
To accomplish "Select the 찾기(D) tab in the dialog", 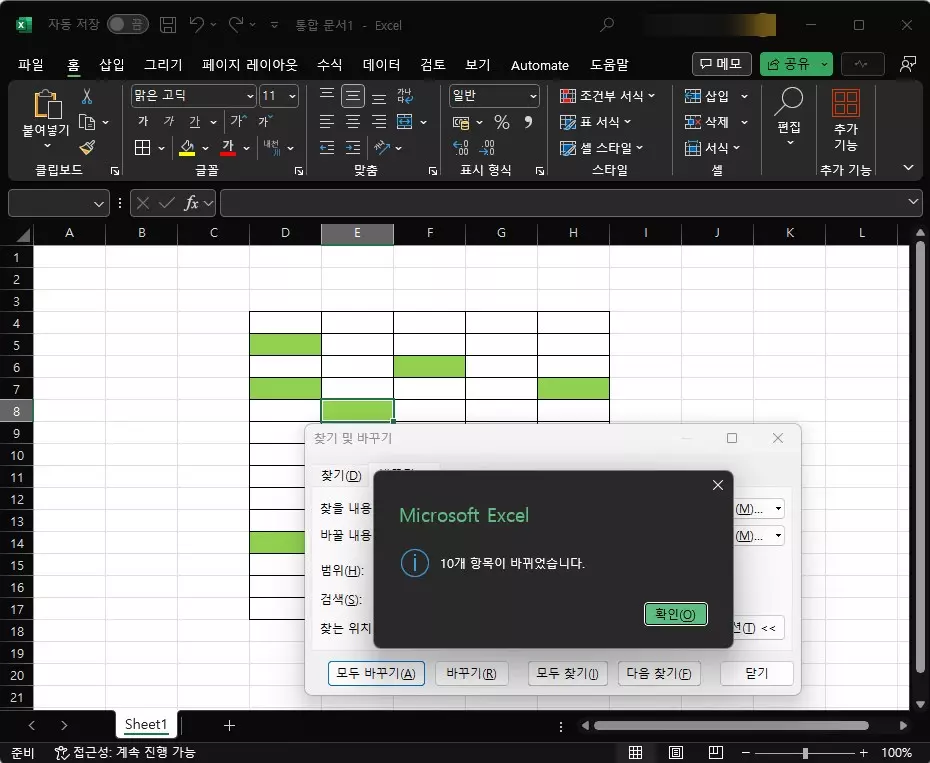I will (338, 475).
